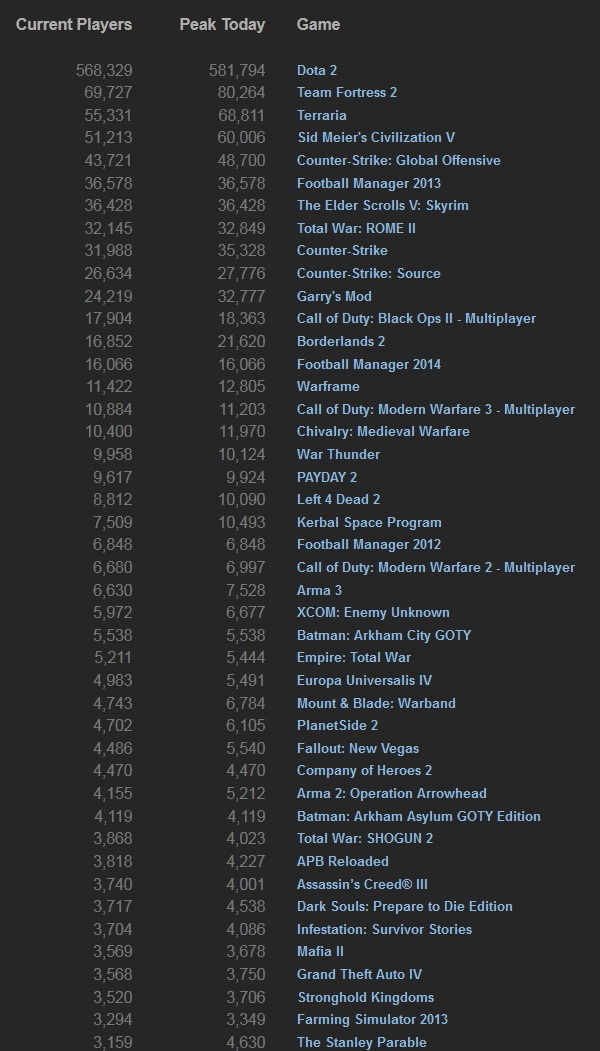600x1051 pixels.
Task: Open Counter-Strike: Global Offensive link
Action: click(398, 160)
